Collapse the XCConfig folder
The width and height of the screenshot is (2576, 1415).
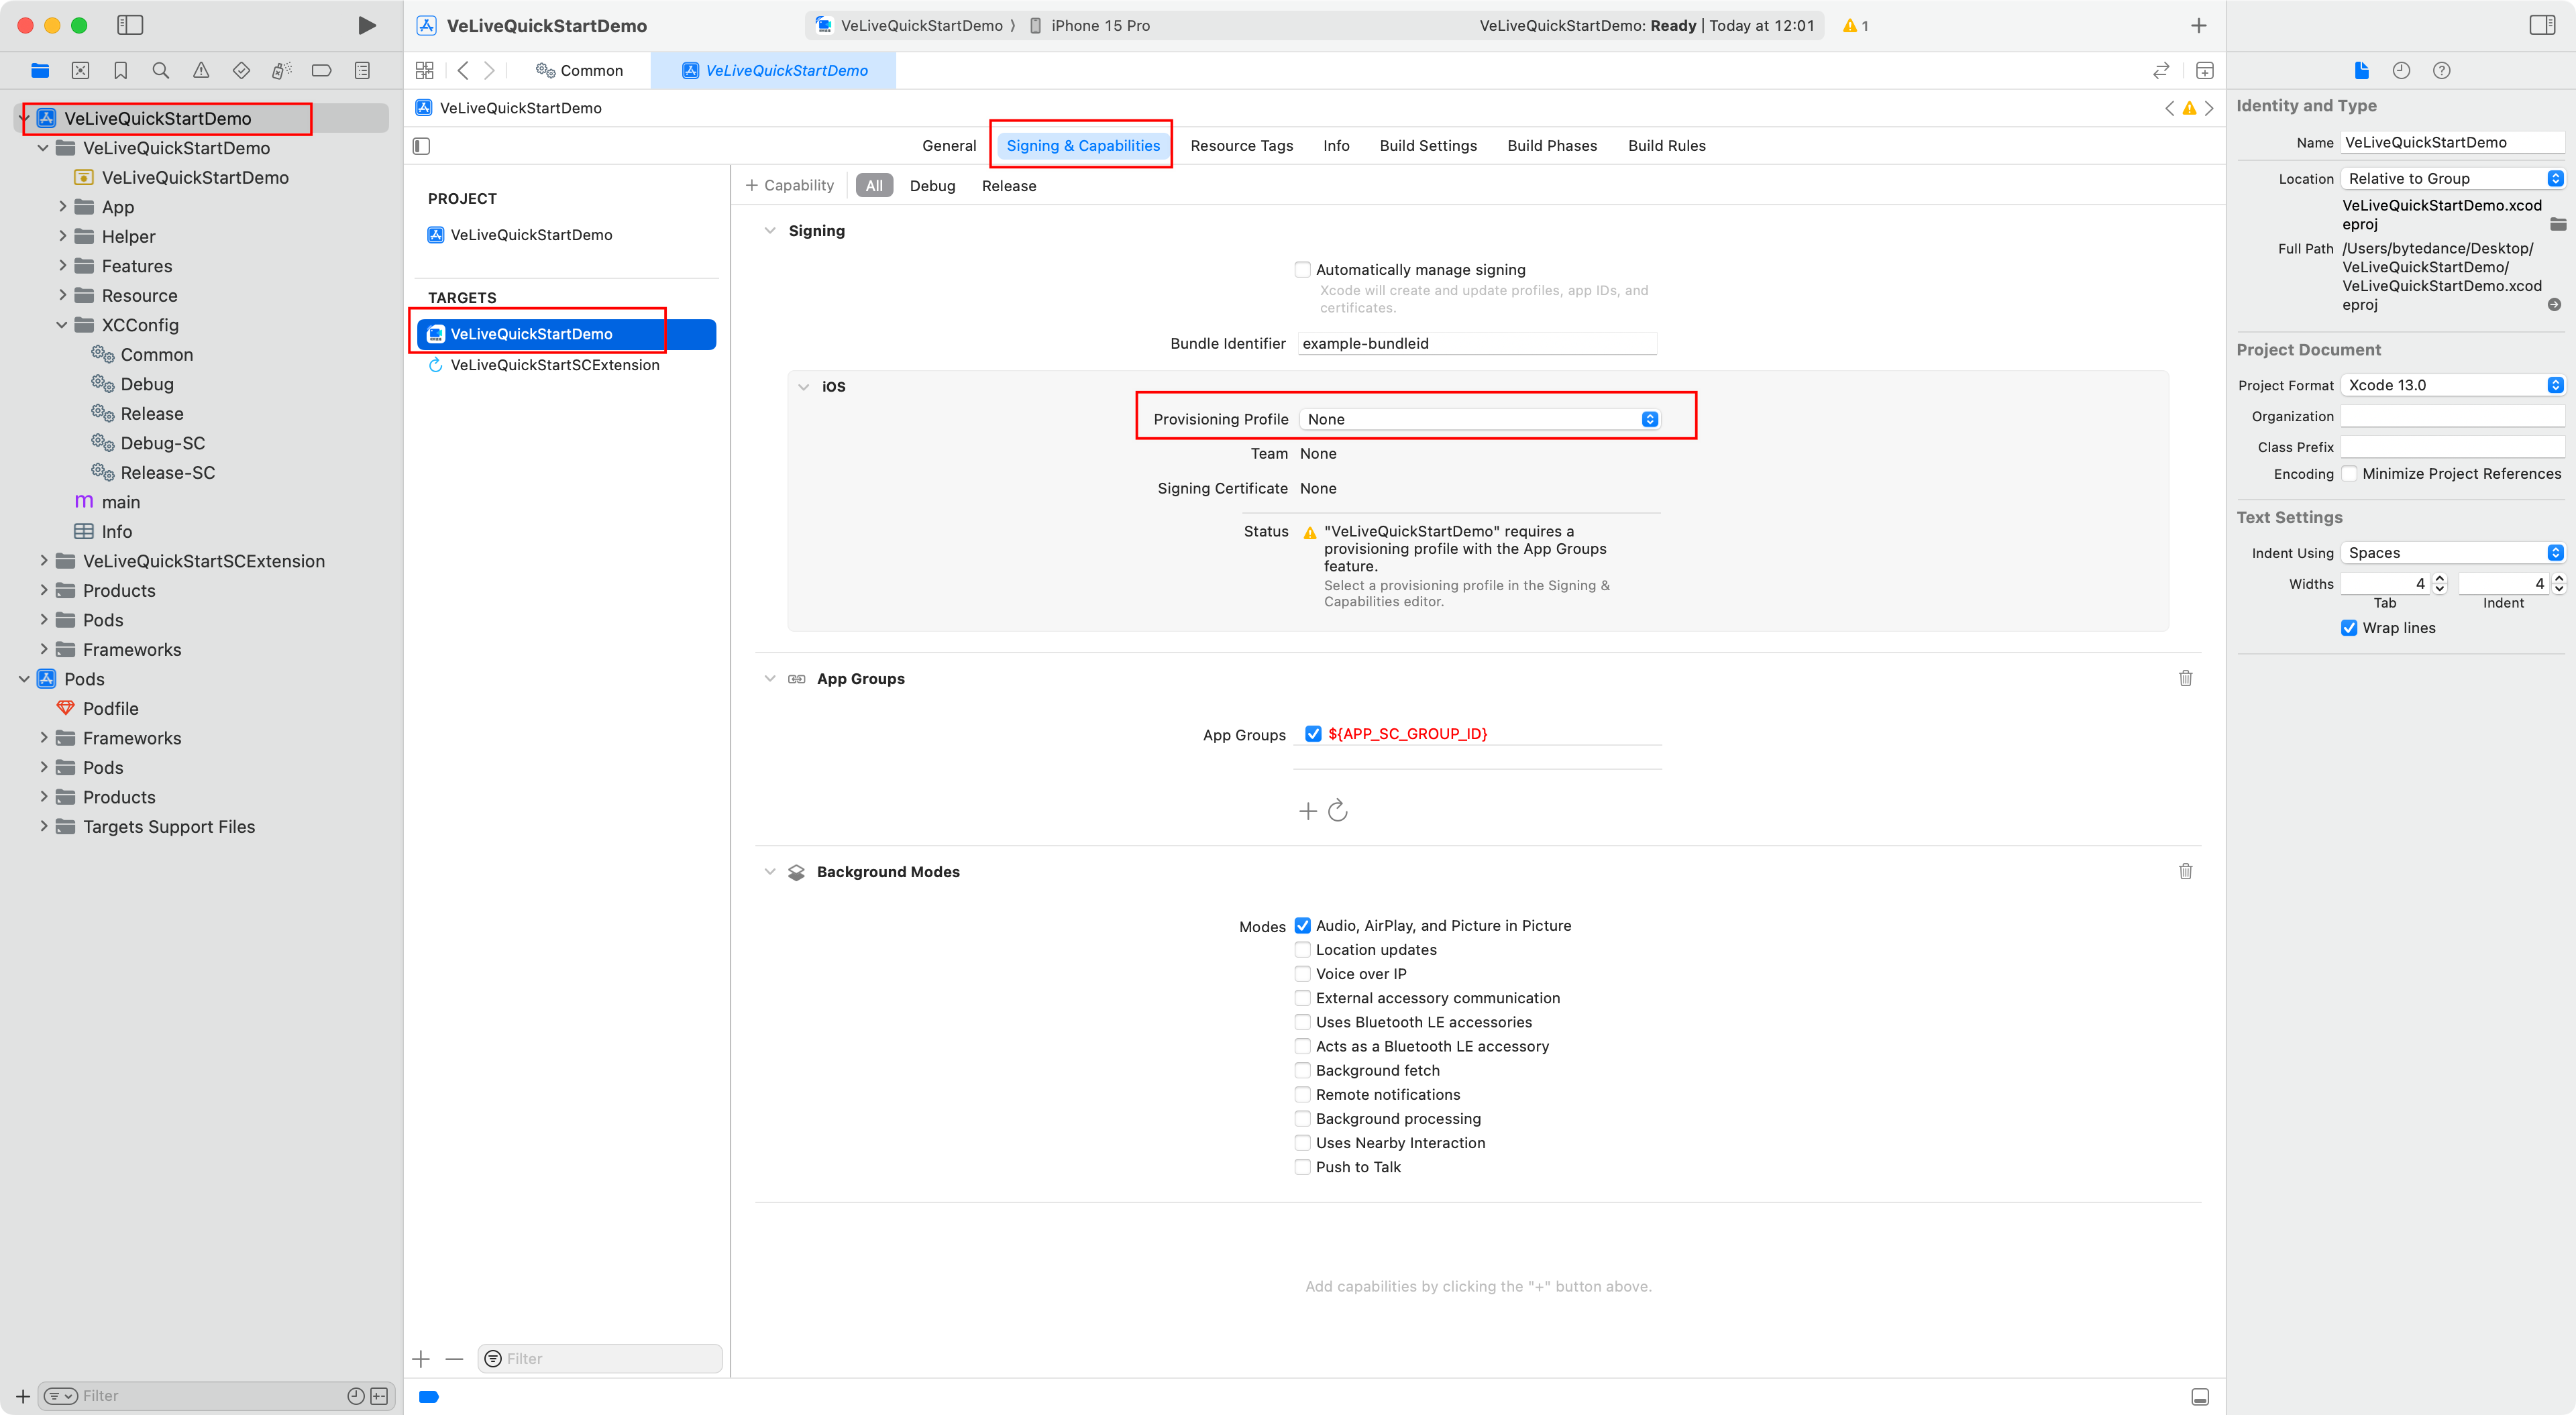[62, 324]
